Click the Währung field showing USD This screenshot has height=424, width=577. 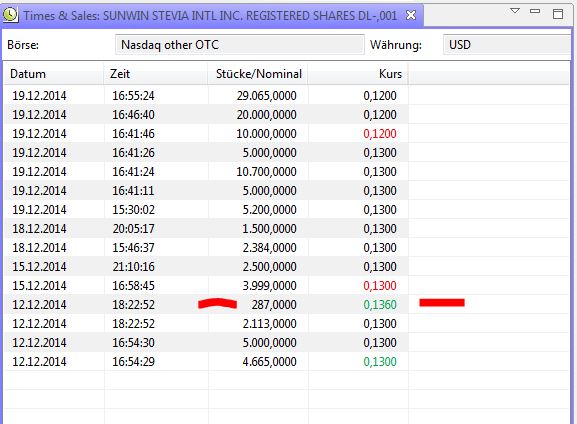pos(507,45)
